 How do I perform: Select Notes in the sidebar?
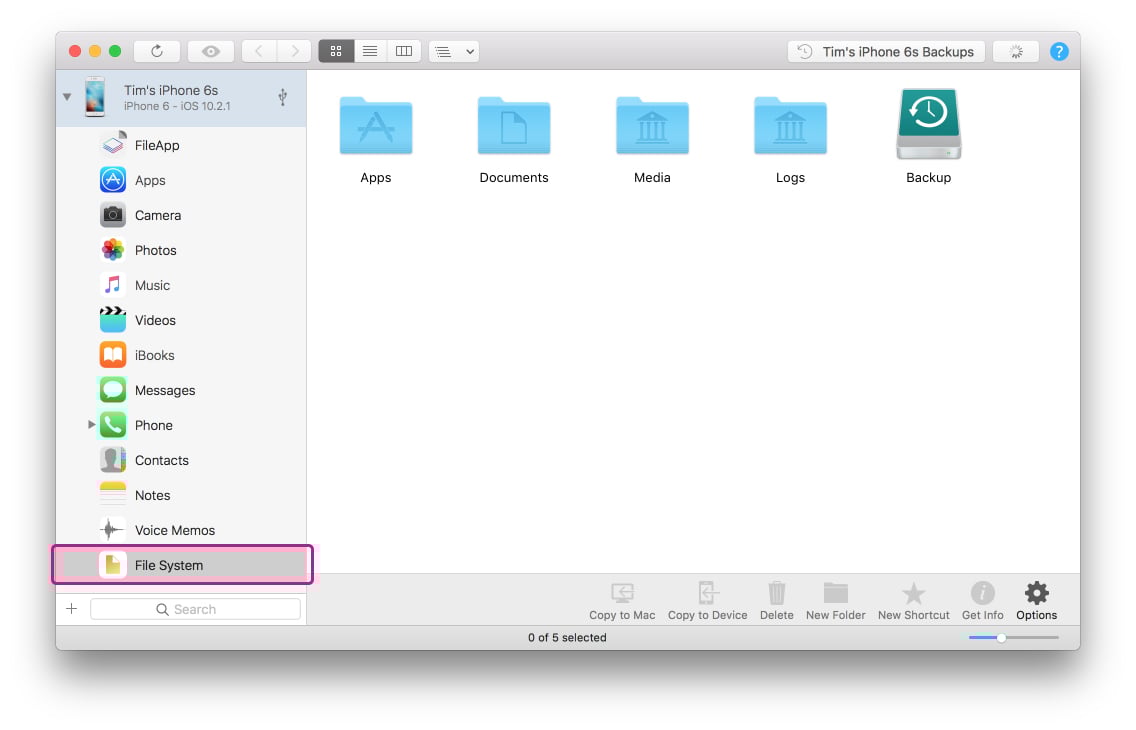[x=181, y=495]
